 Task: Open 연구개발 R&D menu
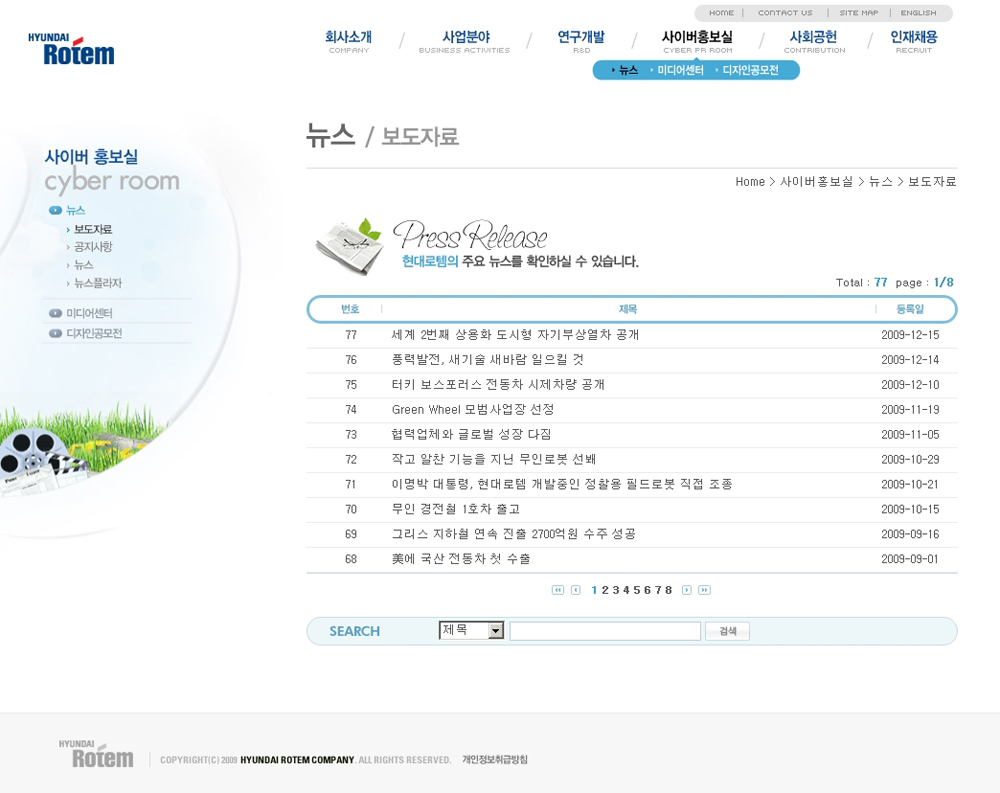point(581,40)
